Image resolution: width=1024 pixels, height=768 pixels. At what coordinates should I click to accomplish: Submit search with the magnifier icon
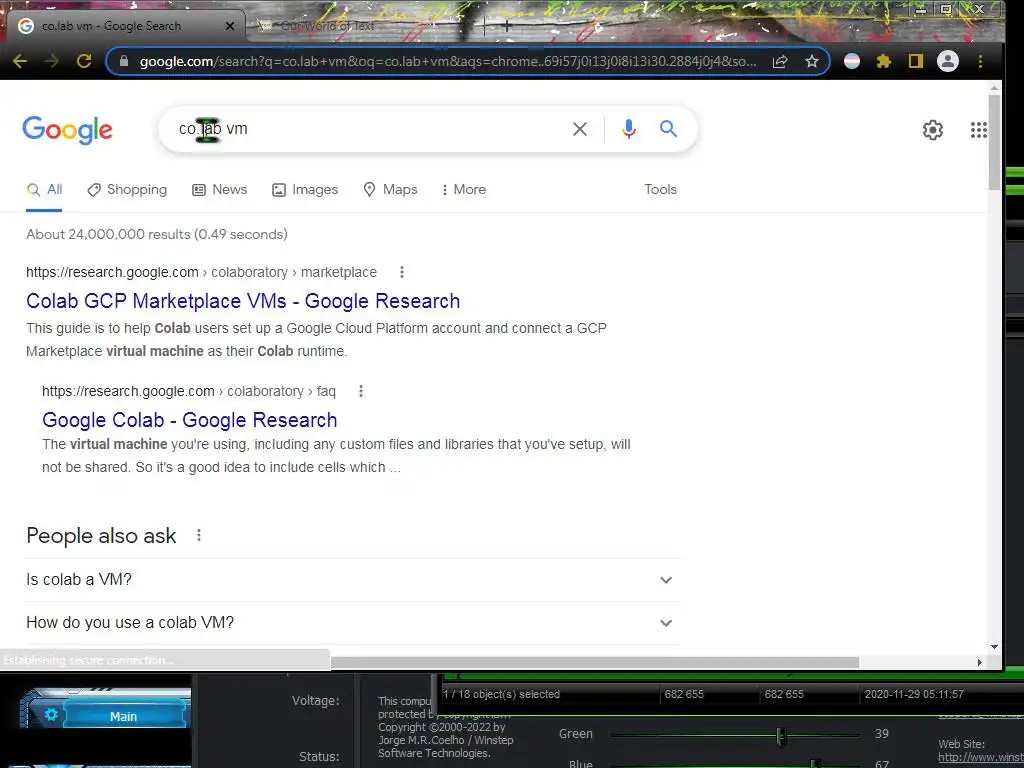click(x=668, y=129)
